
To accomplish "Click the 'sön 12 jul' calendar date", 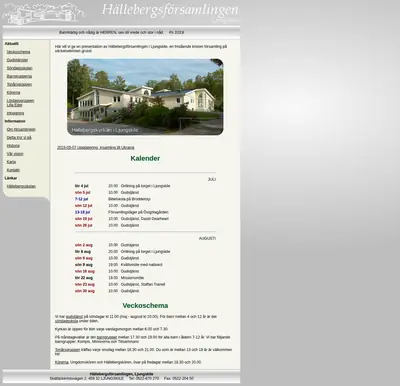I will [x=84, y=206].
